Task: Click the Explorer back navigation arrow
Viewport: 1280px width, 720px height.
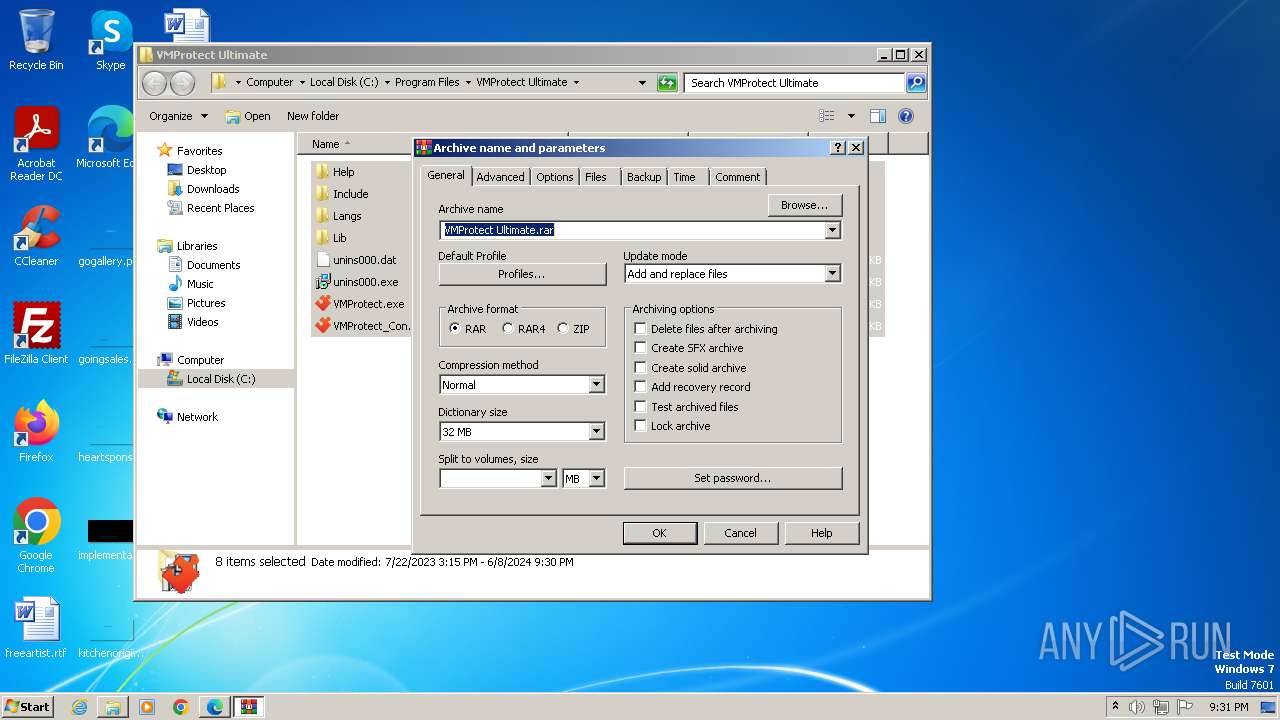Action: 155,83
